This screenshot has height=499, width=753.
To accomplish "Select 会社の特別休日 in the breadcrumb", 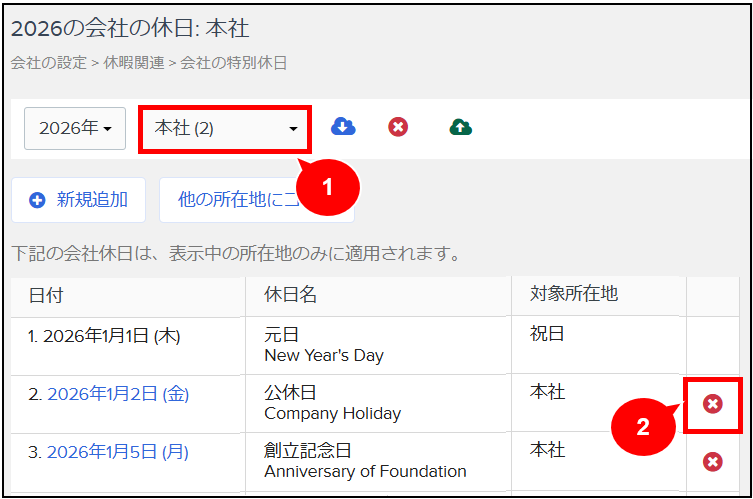I will tap(233, 63).
